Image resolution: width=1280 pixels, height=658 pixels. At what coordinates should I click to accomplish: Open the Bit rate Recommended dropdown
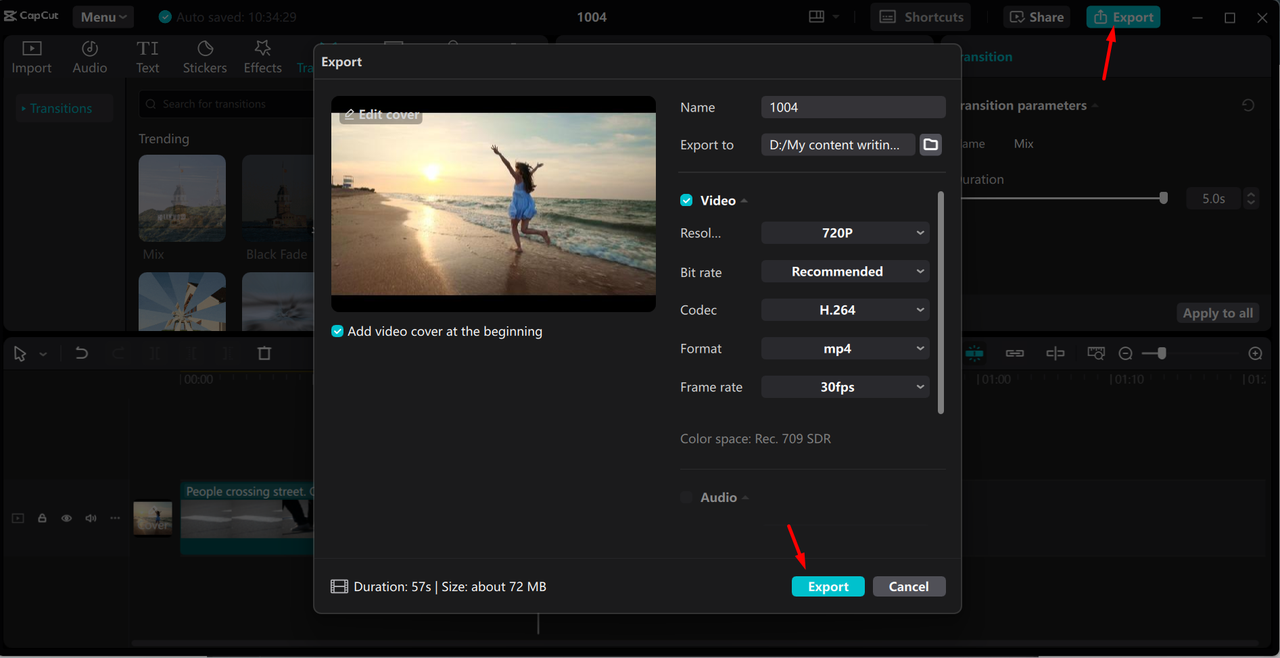(x=845, y=272)
